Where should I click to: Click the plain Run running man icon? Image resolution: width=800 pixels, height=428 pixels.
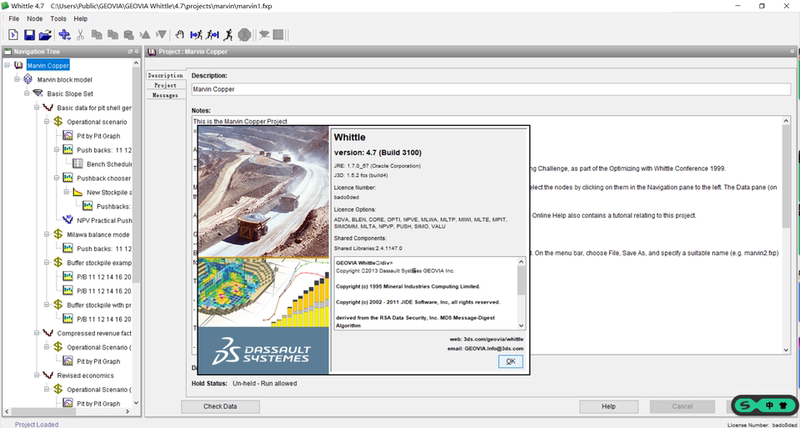[229, 35]
